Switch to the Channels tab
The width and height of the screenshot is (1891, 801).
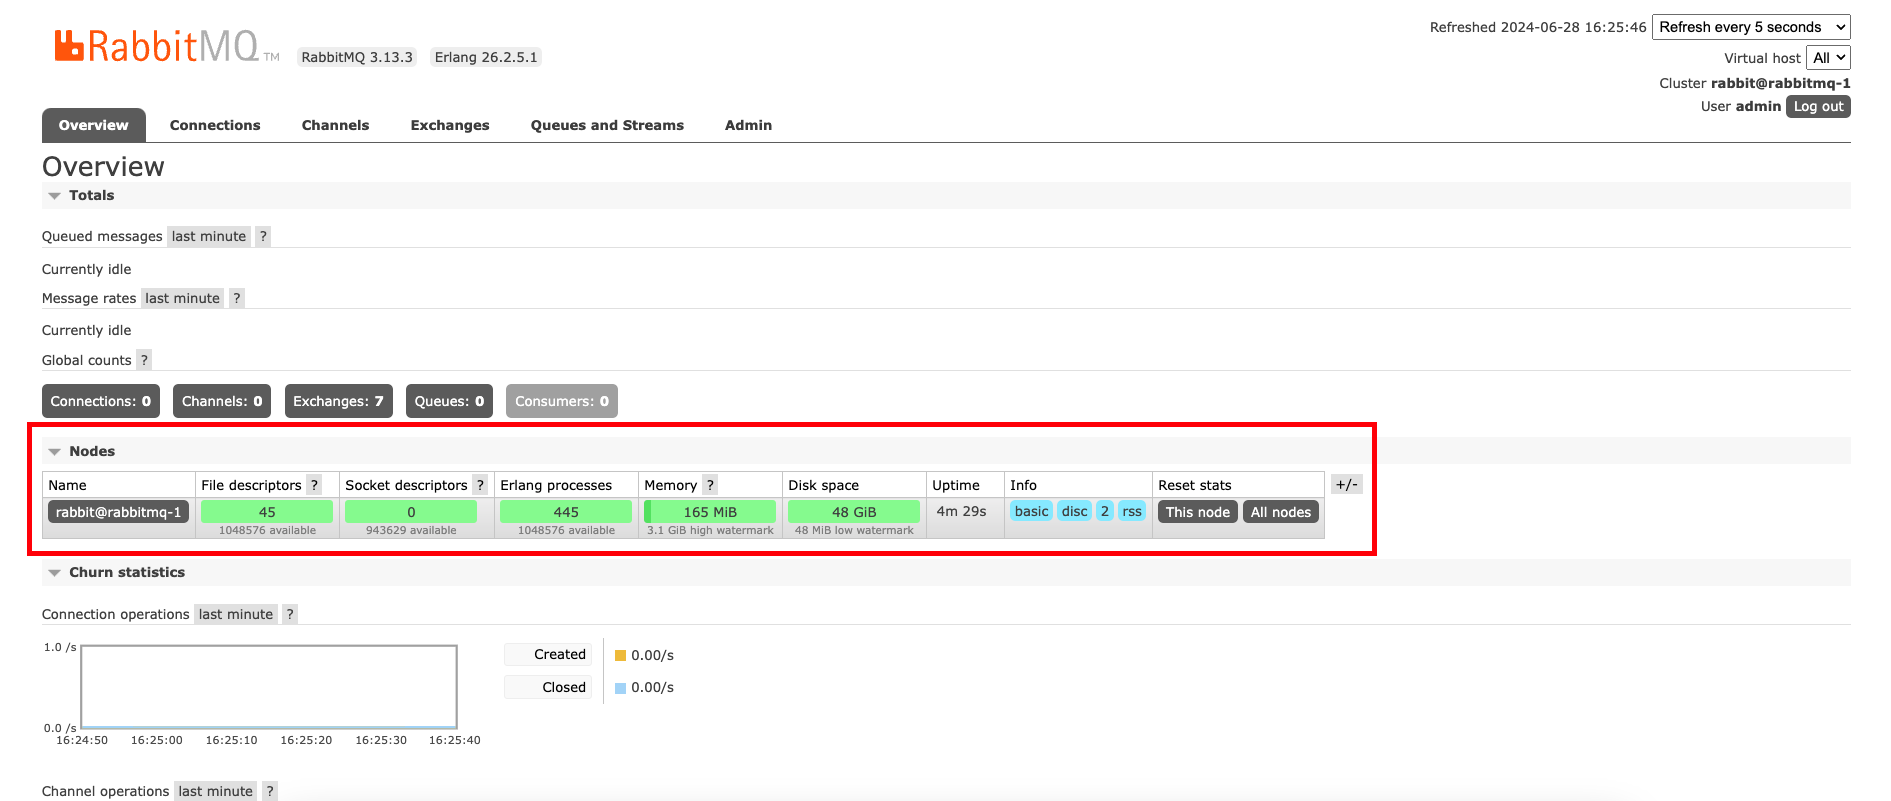(336, 125)
